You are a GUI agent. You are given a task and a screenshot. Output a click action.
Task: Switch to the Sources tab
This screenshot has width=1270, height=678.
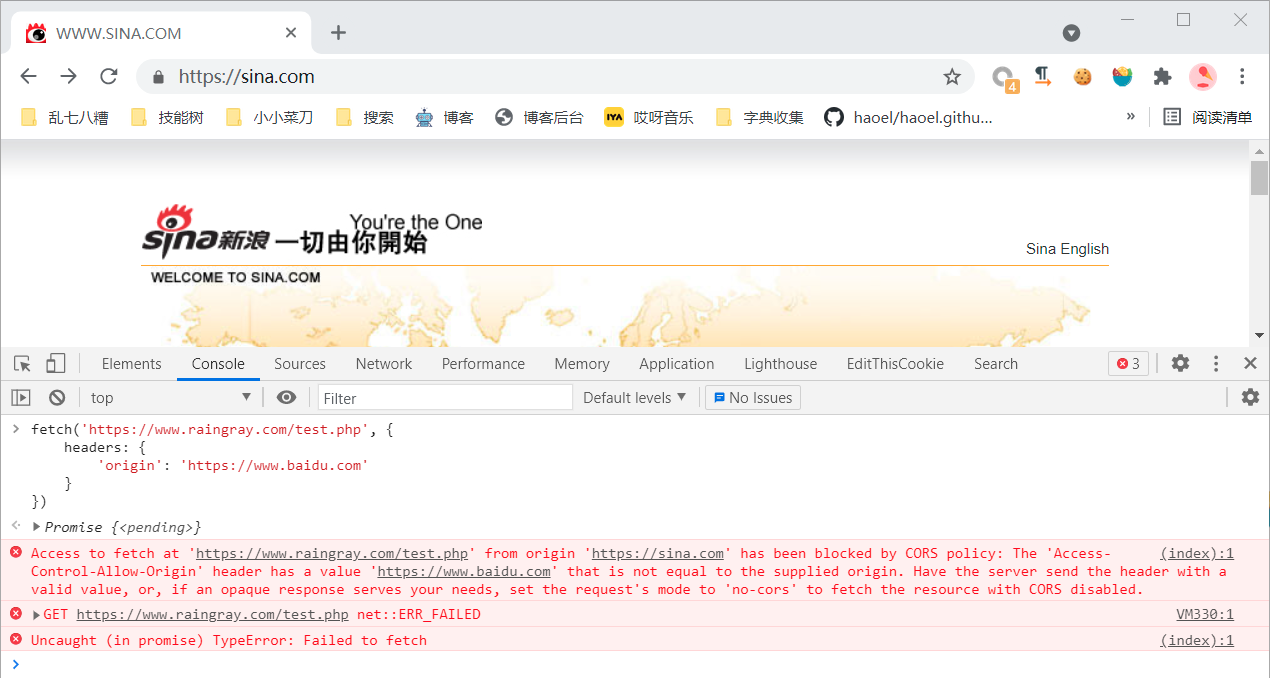tap(300, 364)
